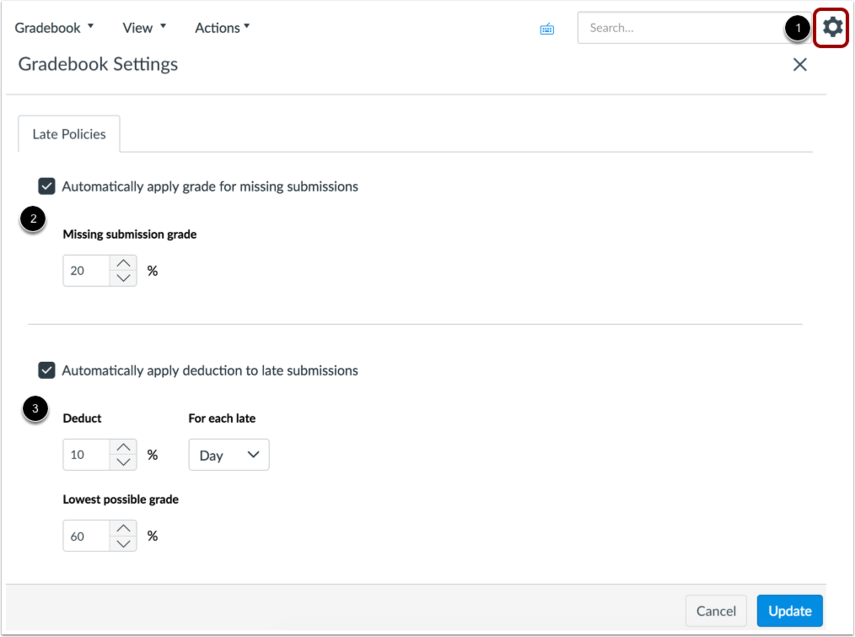The height and width of the screenshot is (637, 855).
Task: Click the missing submission grade field
Action: coord(87,271)
